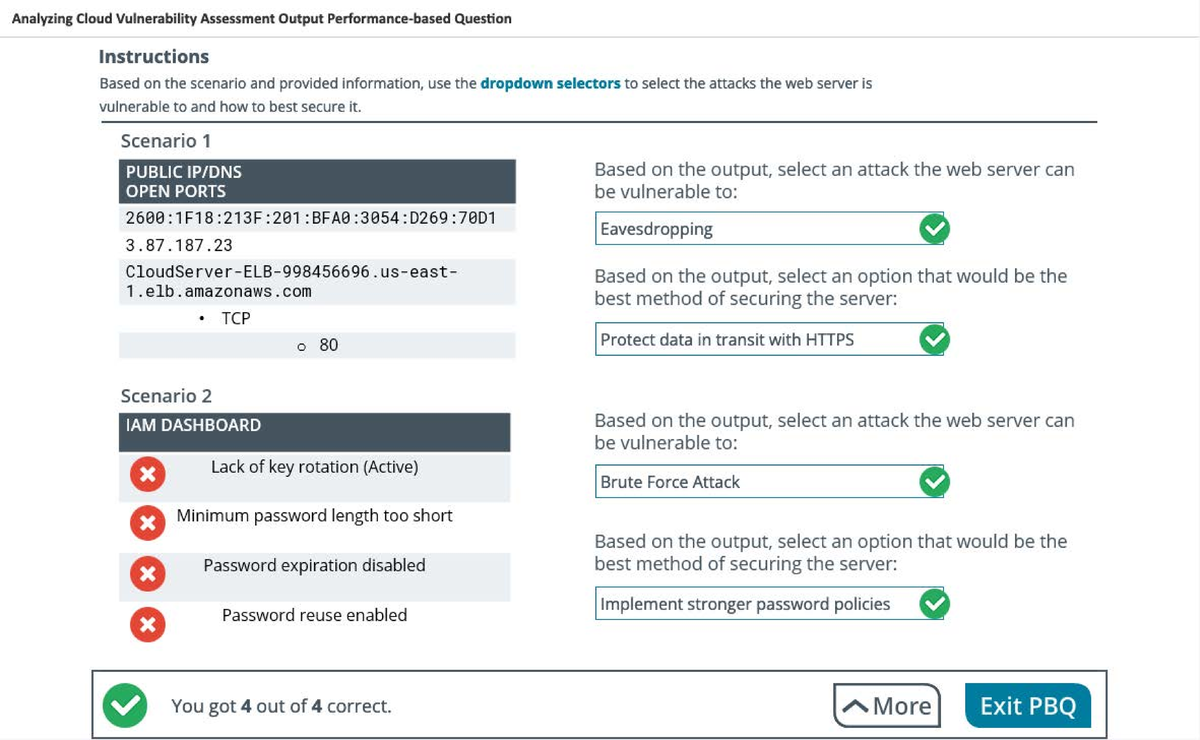1200x740 pixels.
Task: Click the Exit PBQ button
Action: coord(1027,704)
